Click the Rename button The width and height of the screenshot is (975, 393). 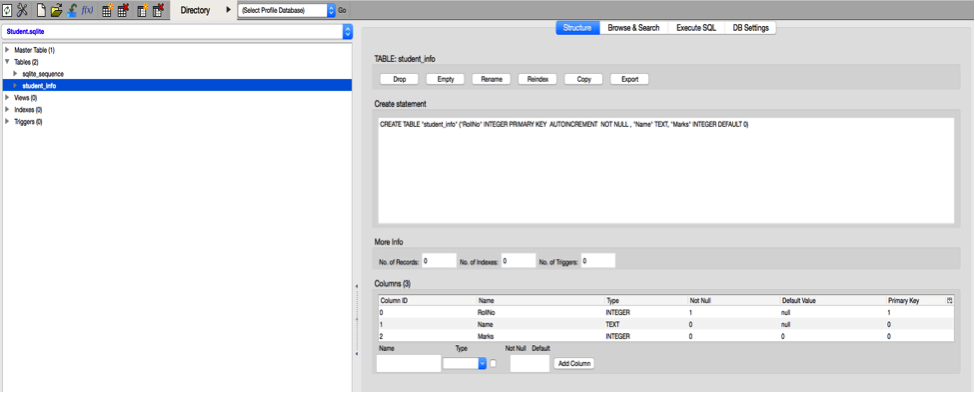pyautogui.click(x=492, y=80)
